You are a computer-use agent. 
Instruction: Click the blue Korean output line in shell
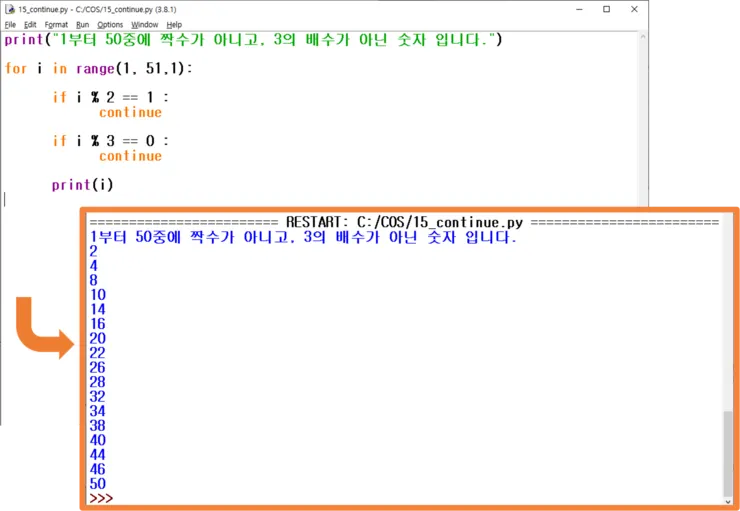303,237
